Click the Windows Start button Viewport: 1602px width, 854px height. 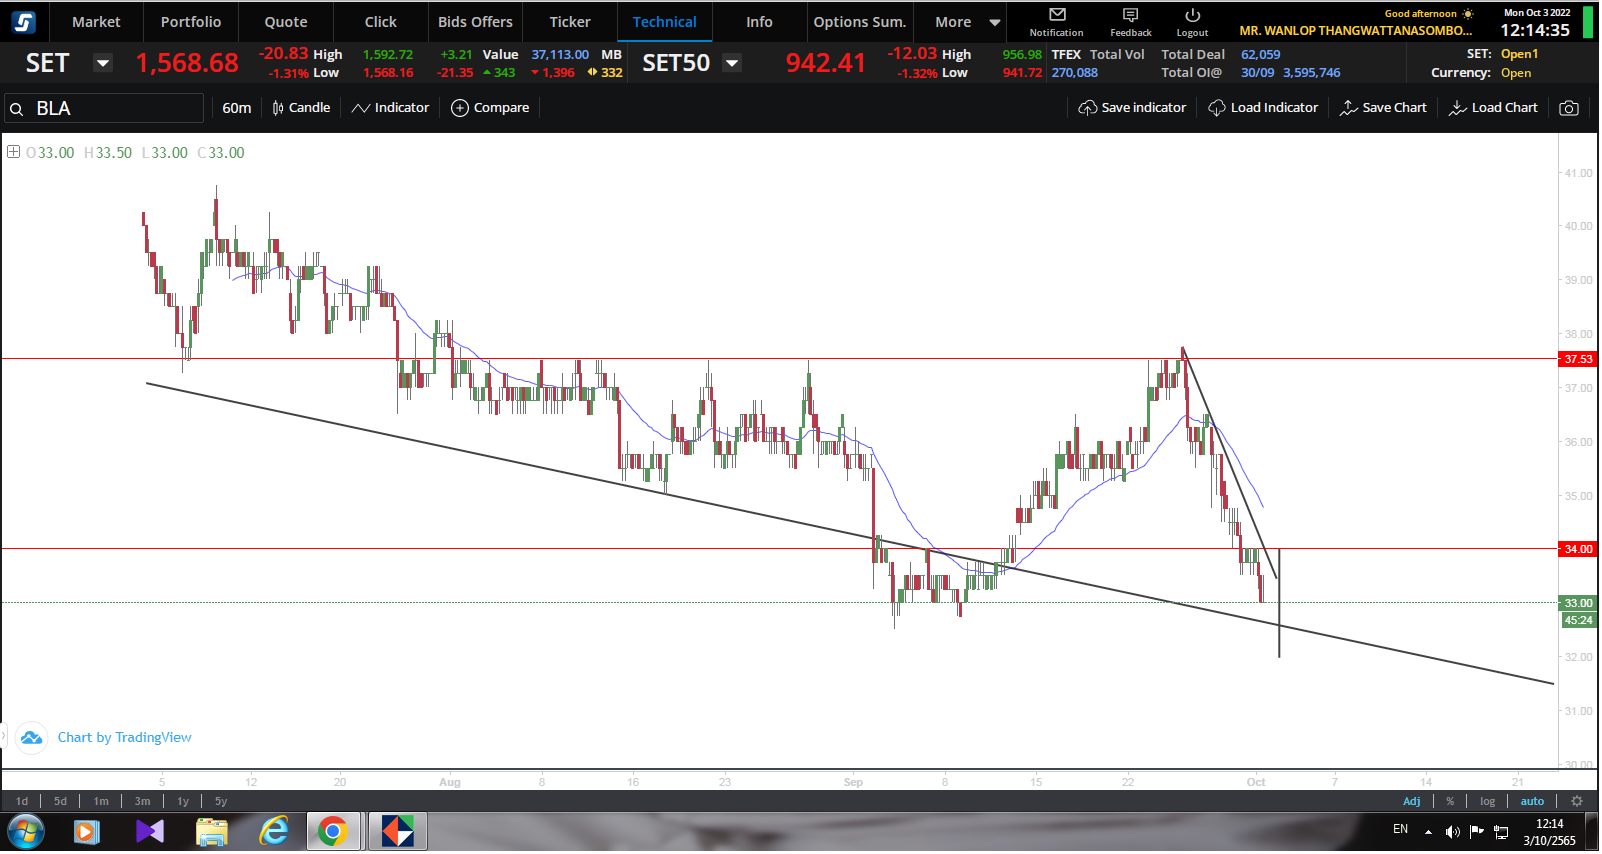click(x=25, y=831)
